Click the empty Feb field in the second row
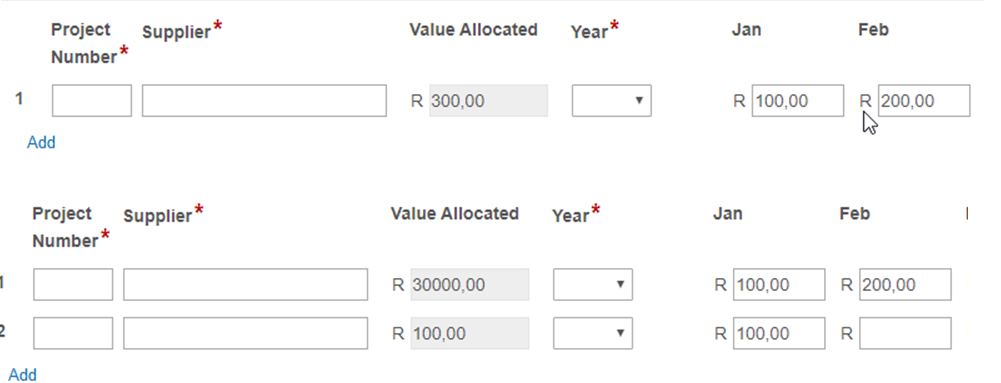Viewport: 1001px width, 383px height. (x=905, y=333)
